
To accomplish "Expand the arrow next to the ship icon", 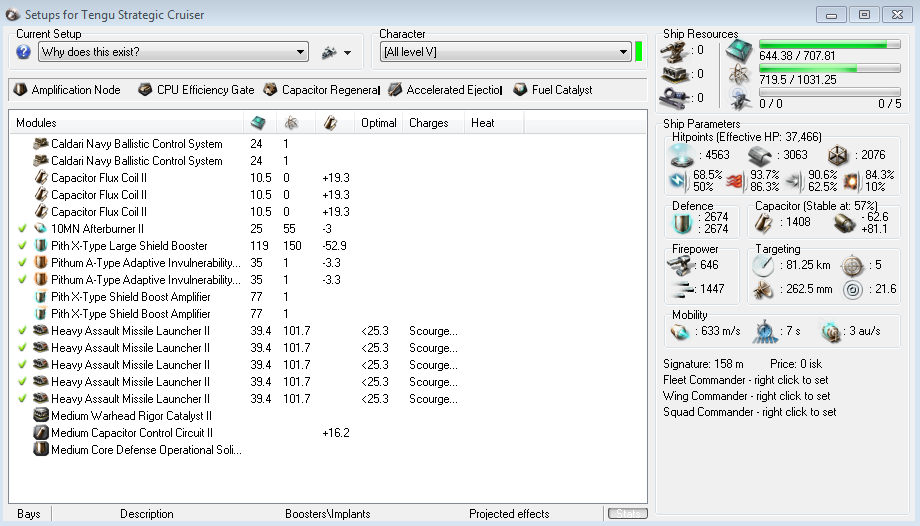I will click(x=347, y=53).
